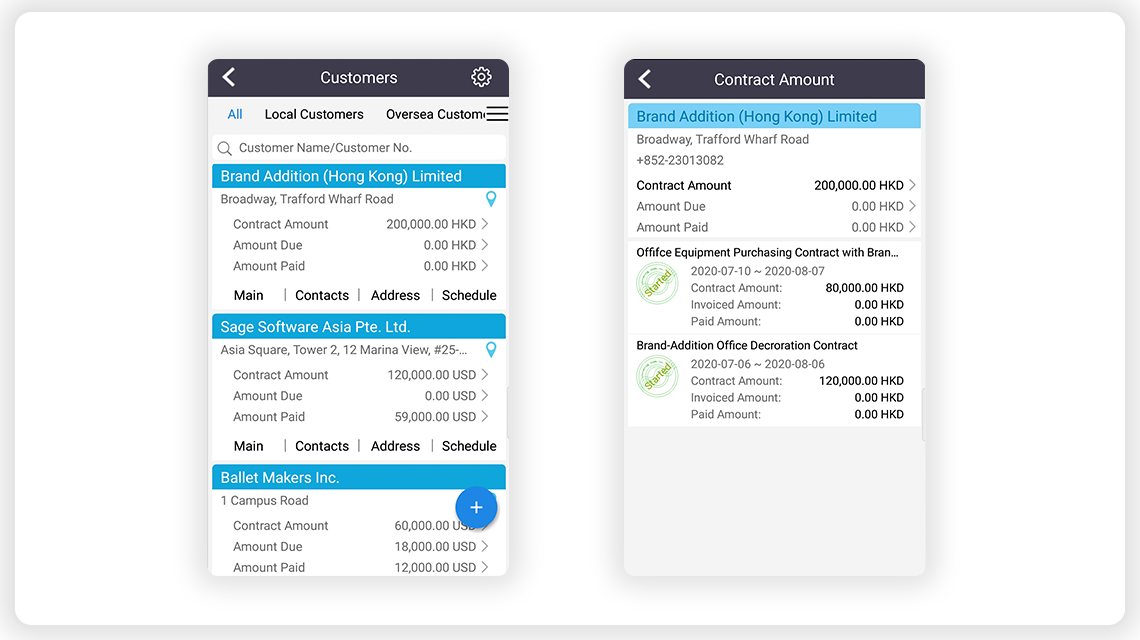Image resolution: width=1140 pixels, height=640 pixels.
Task: Click phone number +852-23013082
Action: [680, 160]
